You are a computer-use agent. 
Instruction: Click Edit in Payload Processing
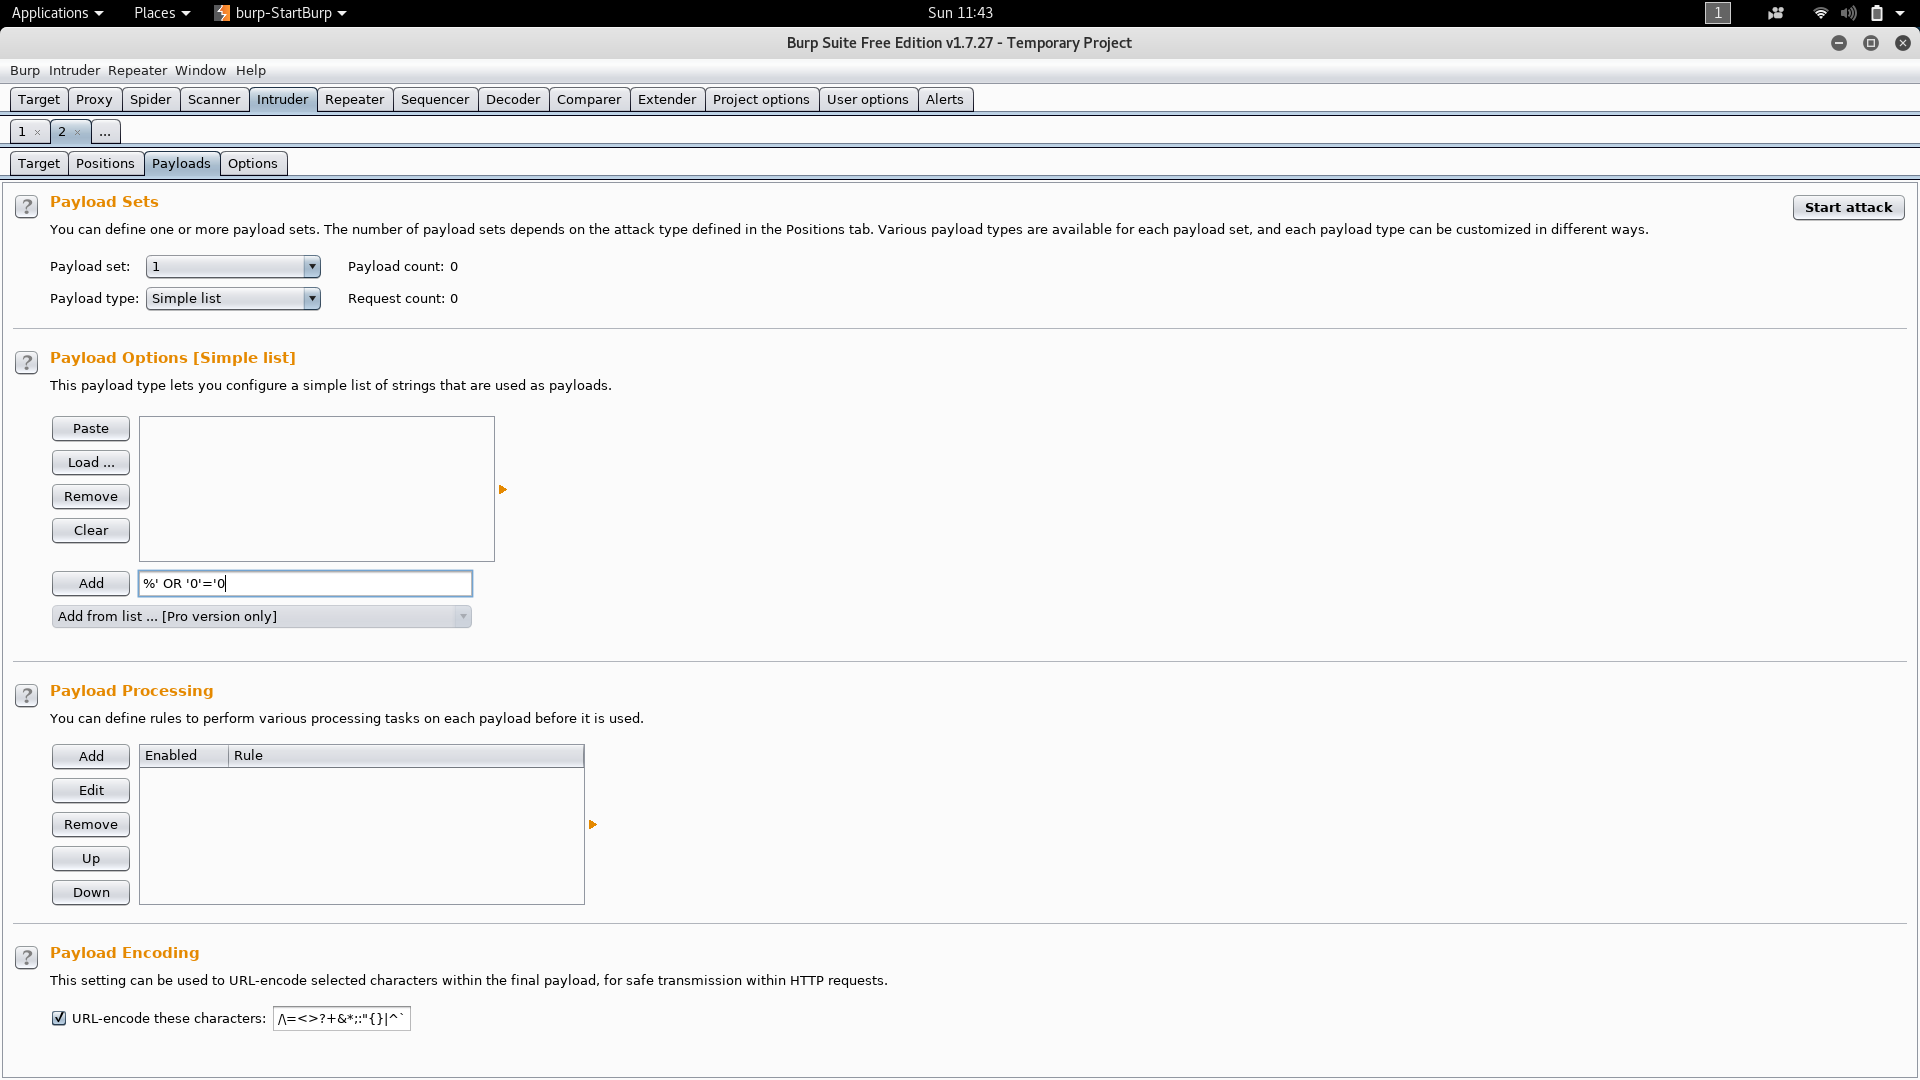click(x=91, y=790)
